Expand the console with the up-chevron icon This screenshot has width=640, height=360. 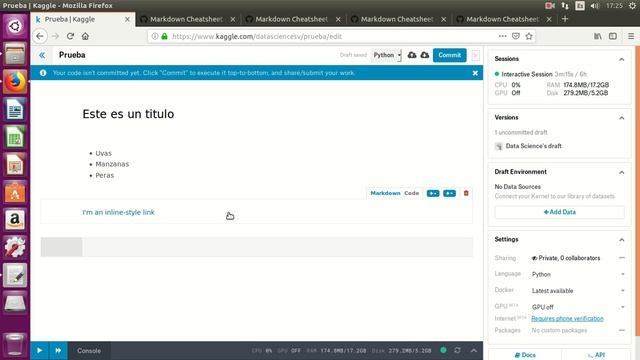point(473,350)
